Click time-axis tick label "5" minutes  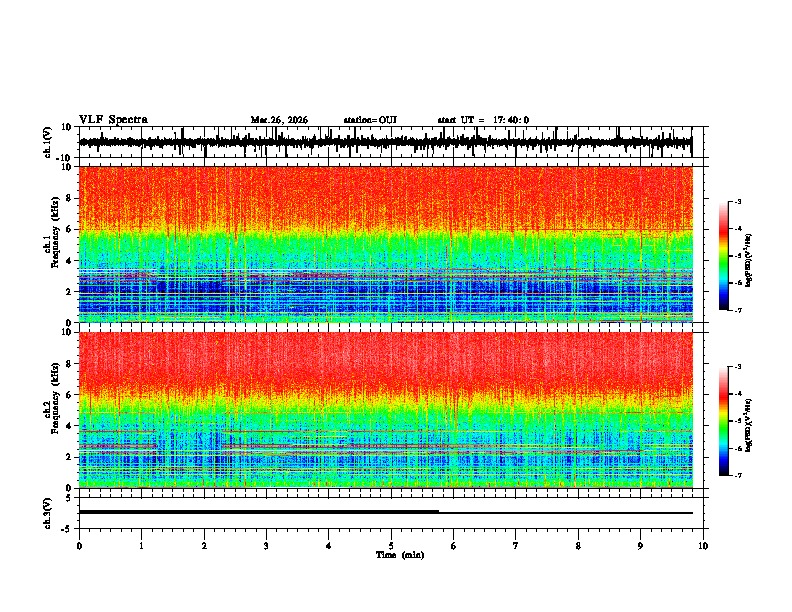tap(391, 546)
